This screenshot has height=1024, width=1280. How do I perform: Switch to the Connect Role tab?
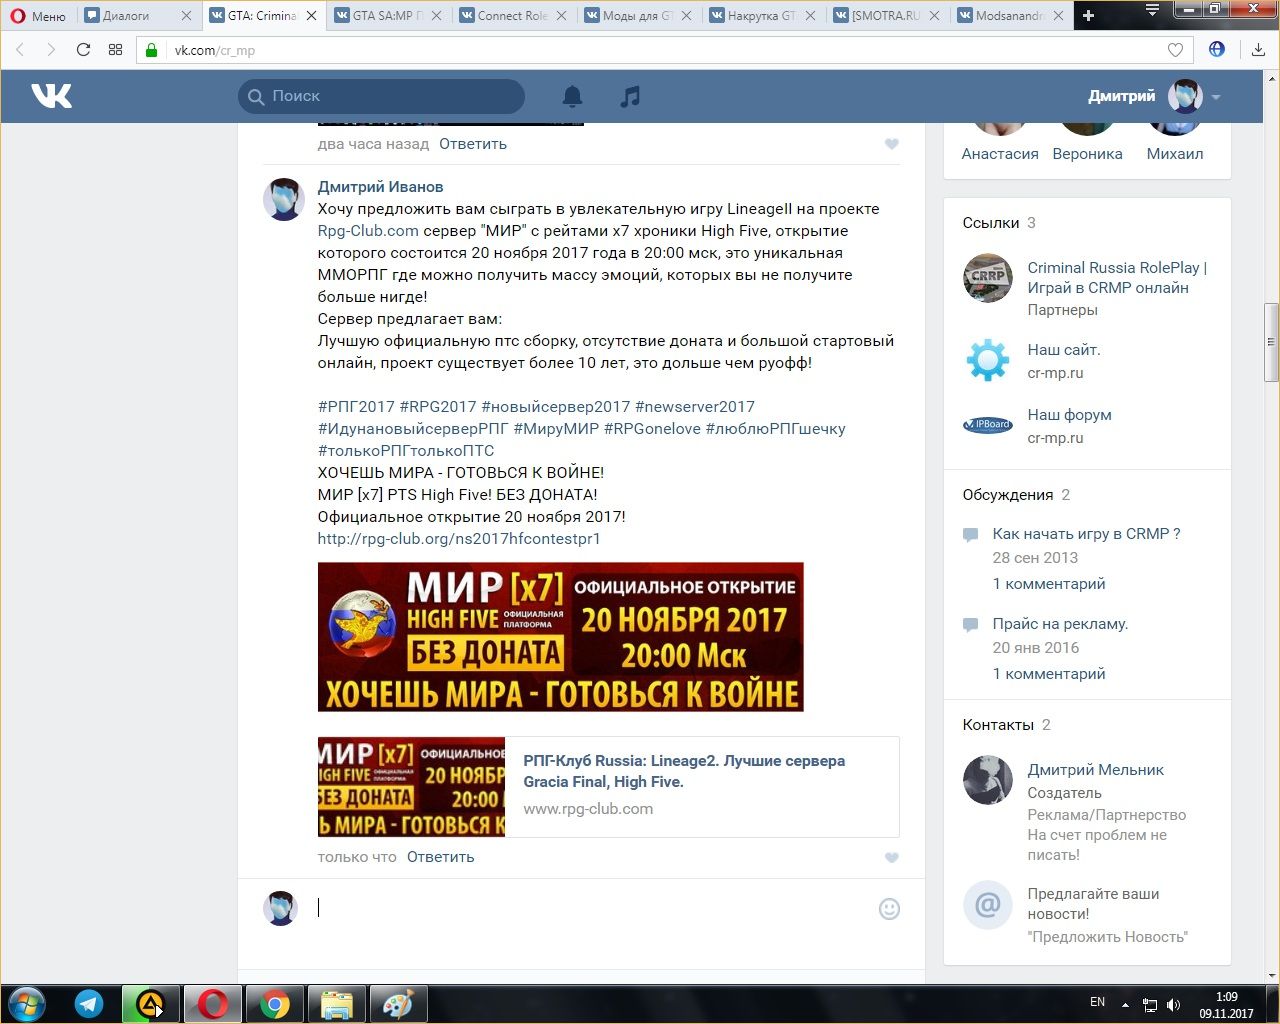coord(513,15)
